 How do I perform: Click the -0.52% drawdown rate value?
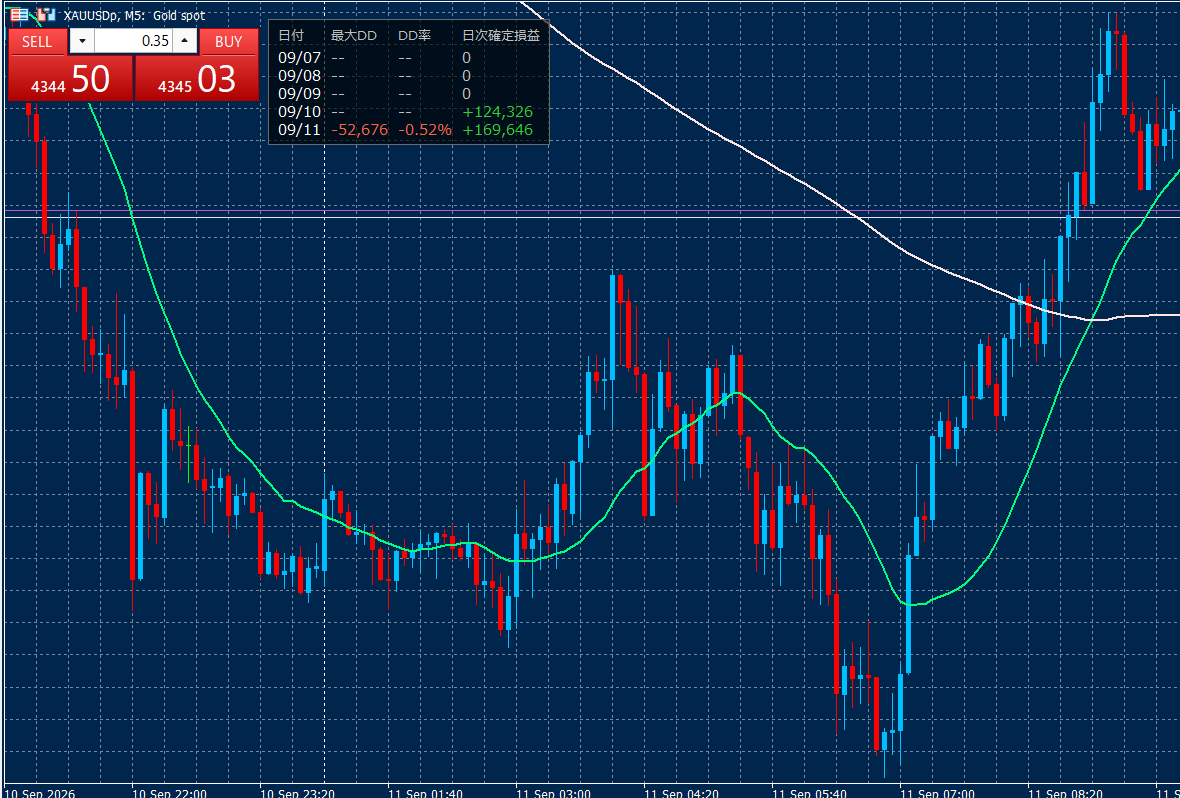[425, 130]
